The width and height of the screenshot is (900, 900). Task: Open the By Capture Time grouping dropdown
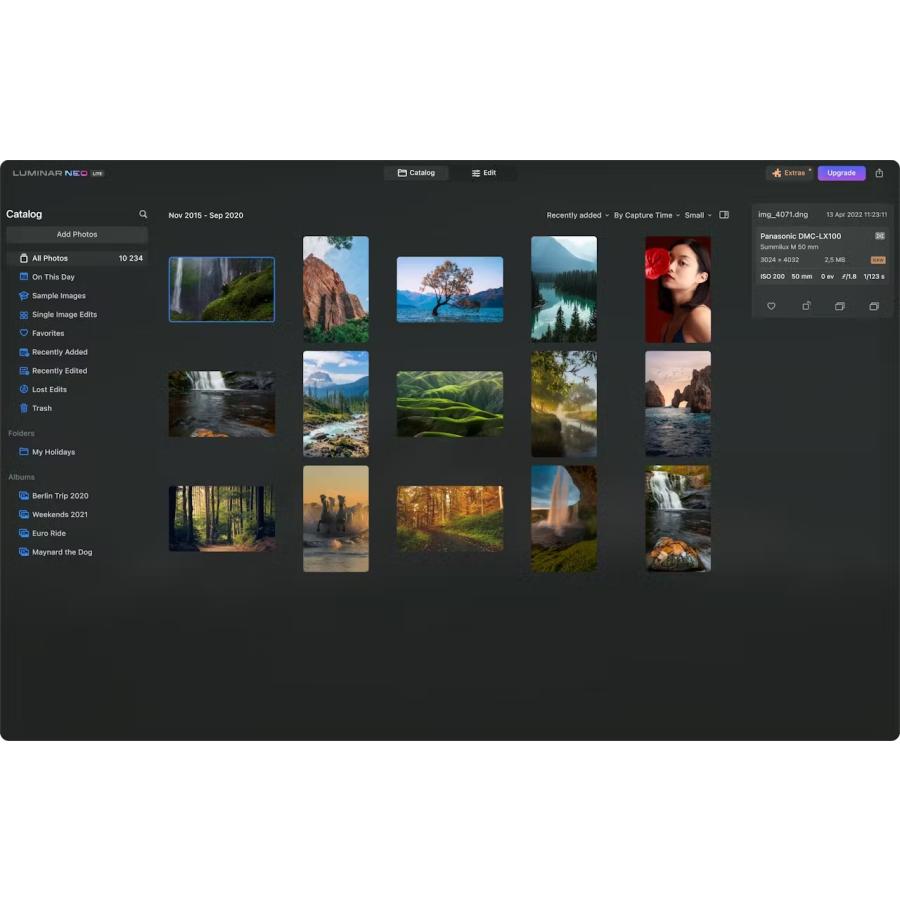(x=645, y=215)
